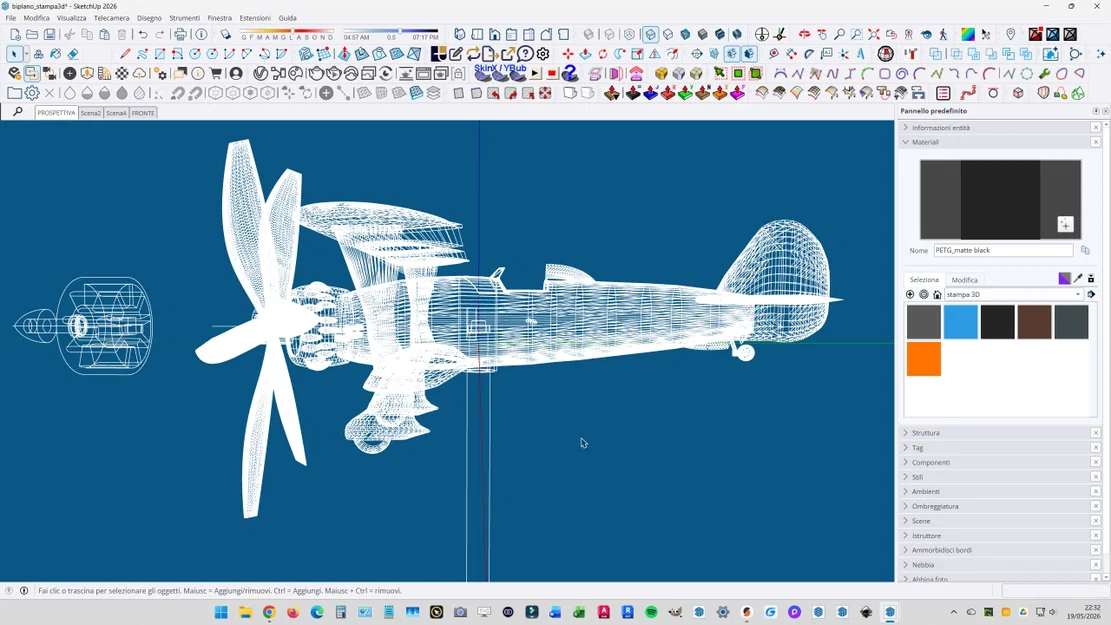The image size is (1111, 625).
Task: Click the blue question-mark 2 icon
Action: pyautogui.click(x=569, y=73)
